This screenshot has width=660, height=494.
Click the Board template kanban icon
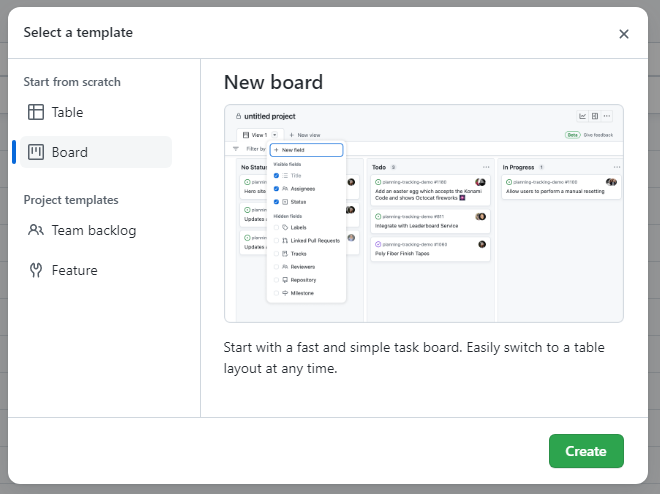point(36,152)
